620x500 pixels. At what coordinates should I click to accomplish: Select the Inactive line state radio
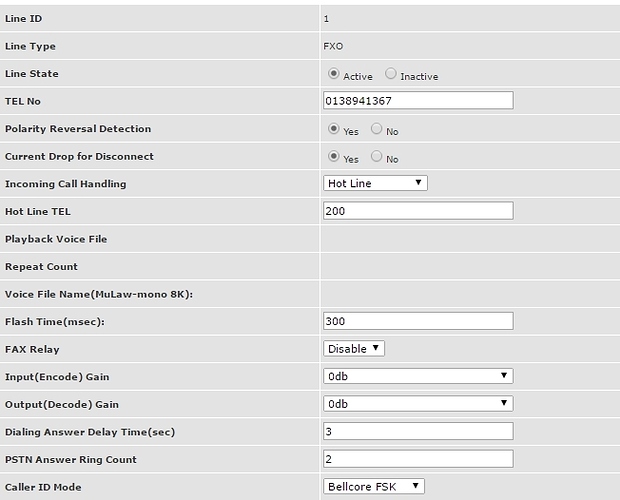(x=390, y=74)
